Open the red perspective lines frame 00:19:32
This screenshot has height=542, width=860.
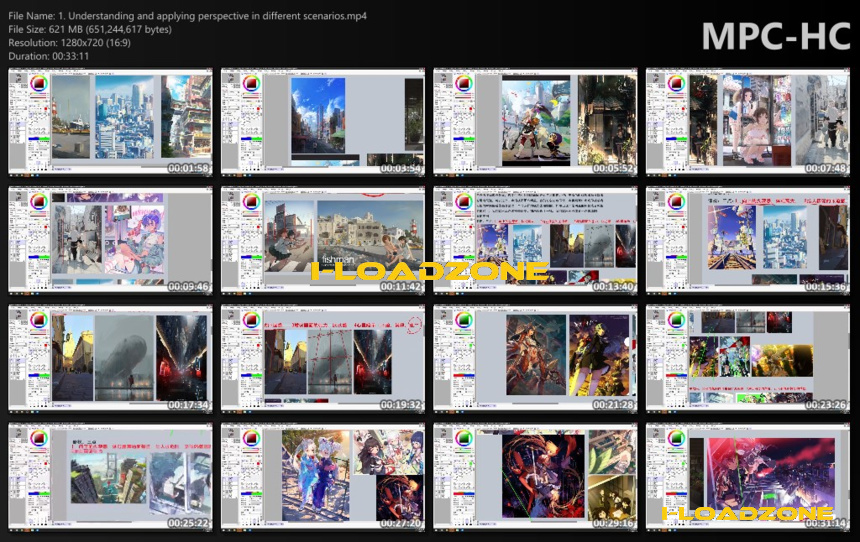323,359
